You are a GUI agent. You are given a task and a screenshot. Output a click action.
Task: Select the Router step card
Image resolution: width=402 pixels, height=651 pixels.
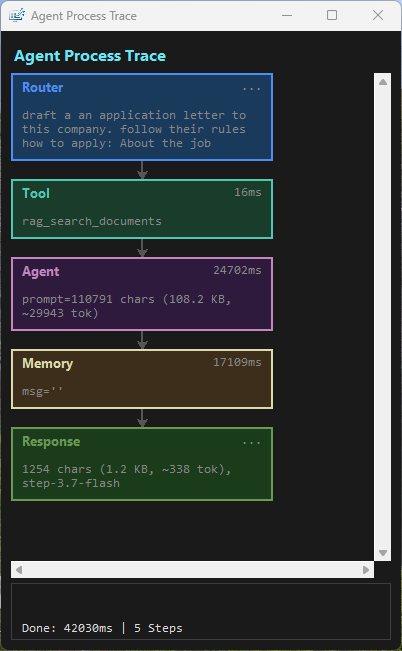tap(142, 117)
